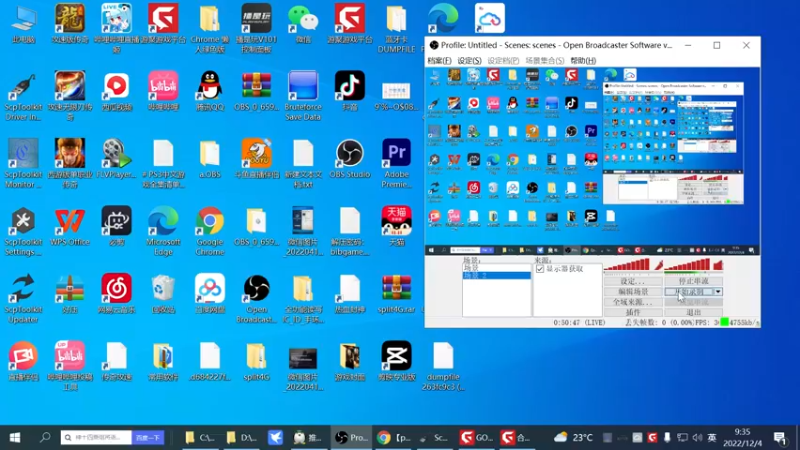Screen dimensions: 800x450
Task: Open the 此电脑 This PC icon
Action: point(23,23)
